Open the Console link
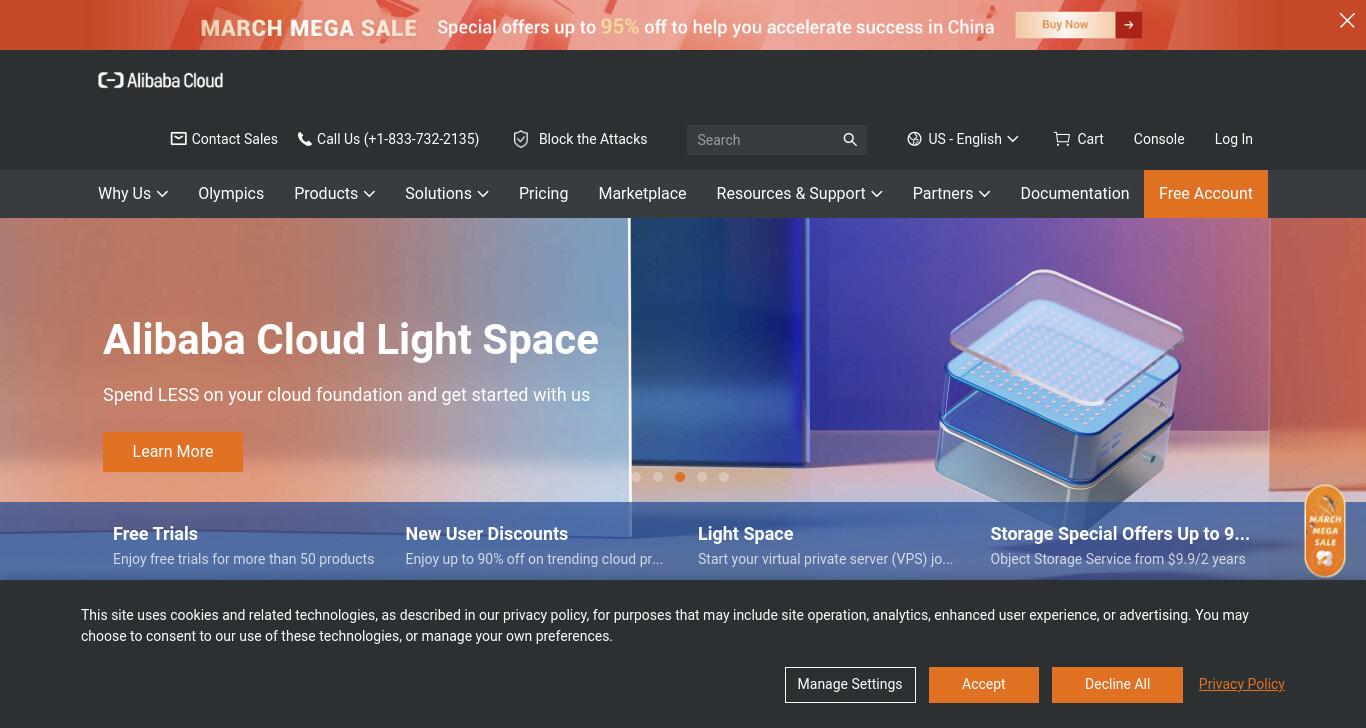 tap(1159, 139)
